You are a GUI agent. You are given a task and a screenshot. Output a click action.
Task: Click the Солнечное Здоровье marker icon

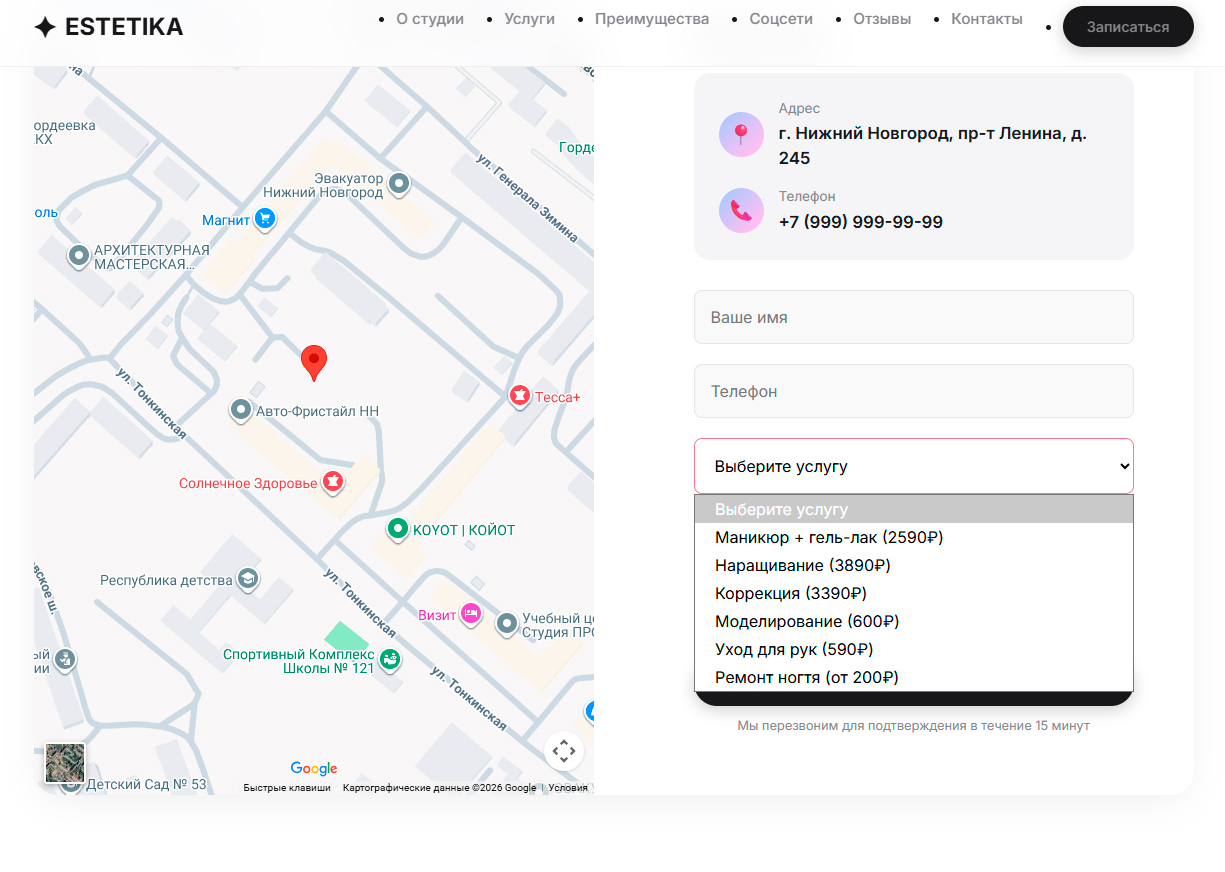pos(333,482)
